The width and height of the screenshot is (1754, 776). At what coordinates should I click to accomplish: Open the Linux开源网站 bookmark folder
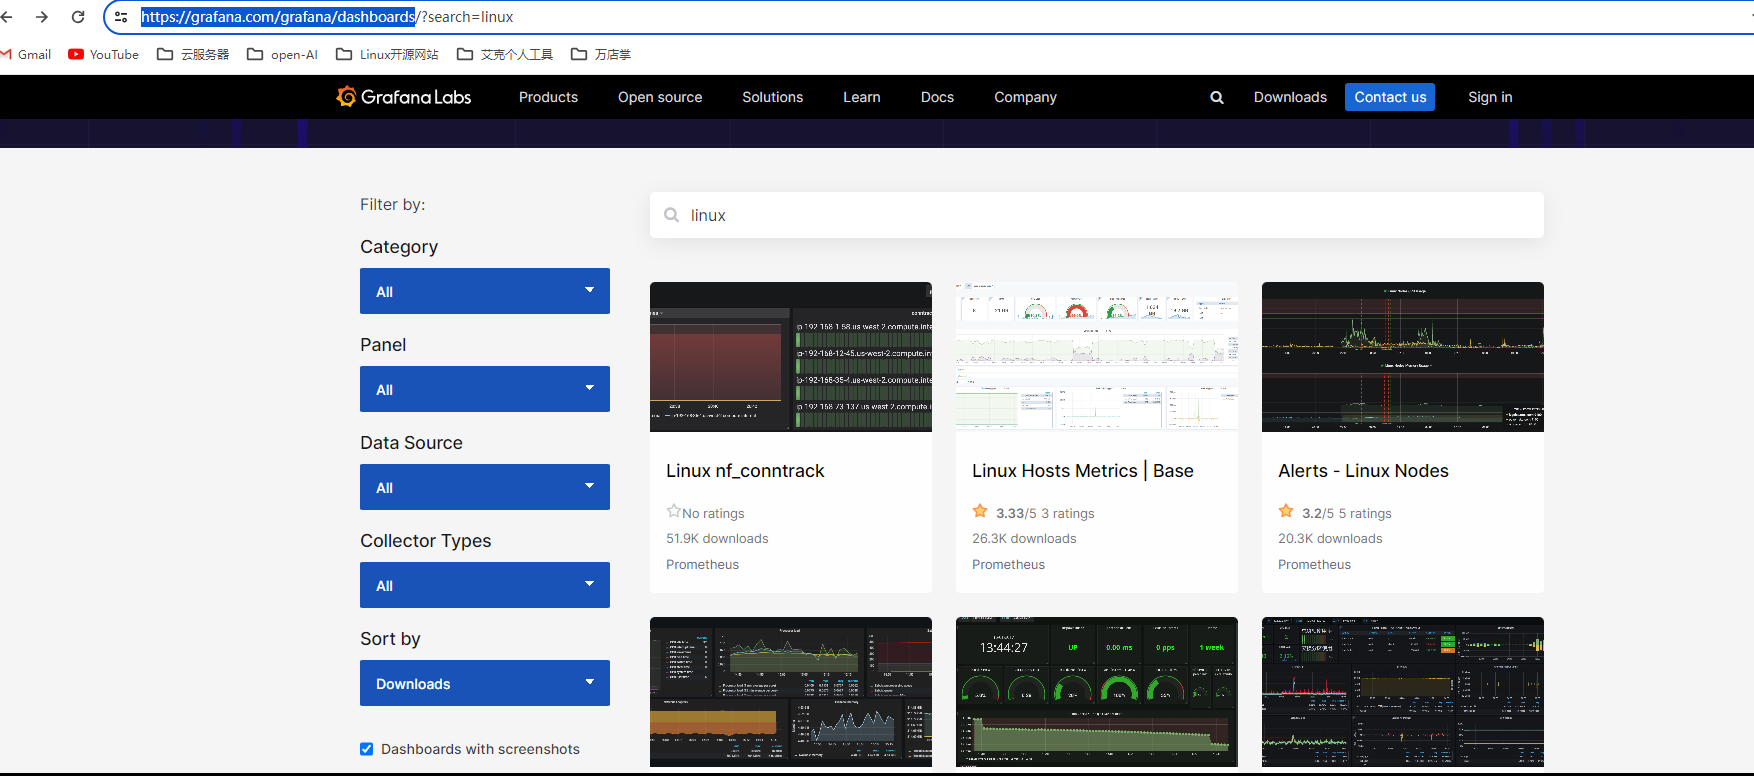pyautogui.click(x=387, y=54)
